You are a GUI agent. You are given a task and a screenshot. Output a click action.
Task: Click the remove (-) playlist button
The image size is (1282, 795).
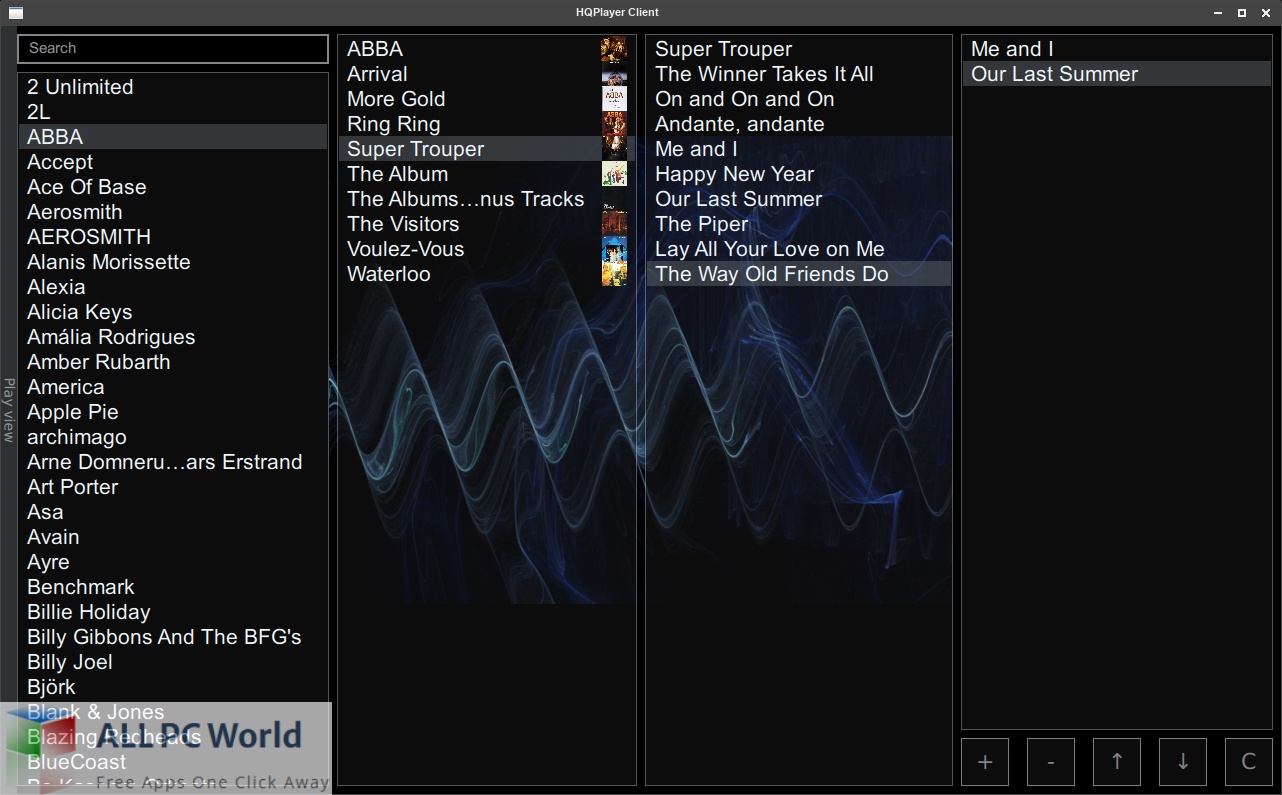coord(1051,762)
